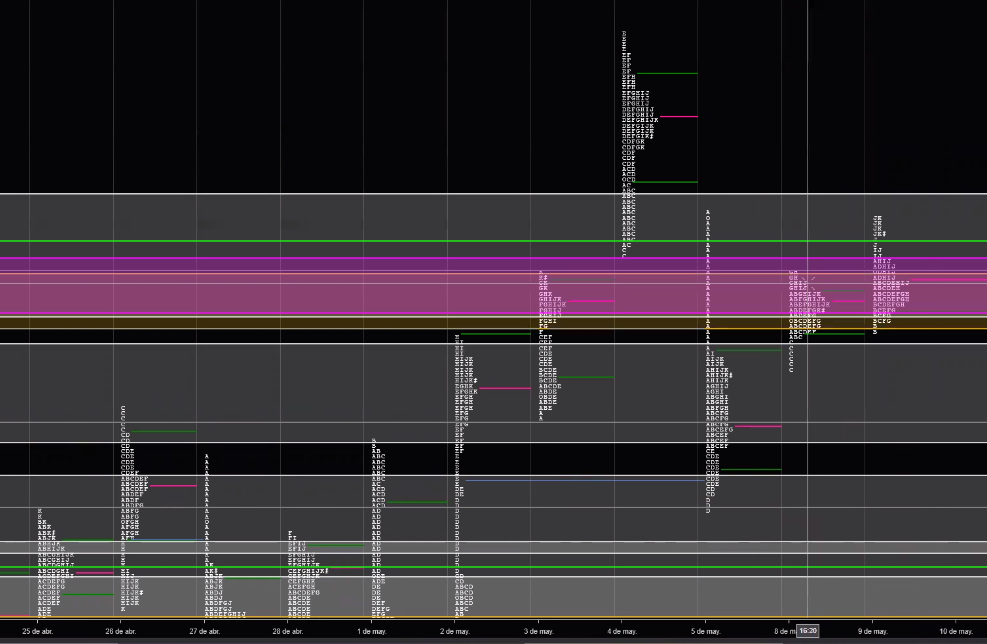
Task: Select the 1 de may. date label
Action: click(372, 631)
